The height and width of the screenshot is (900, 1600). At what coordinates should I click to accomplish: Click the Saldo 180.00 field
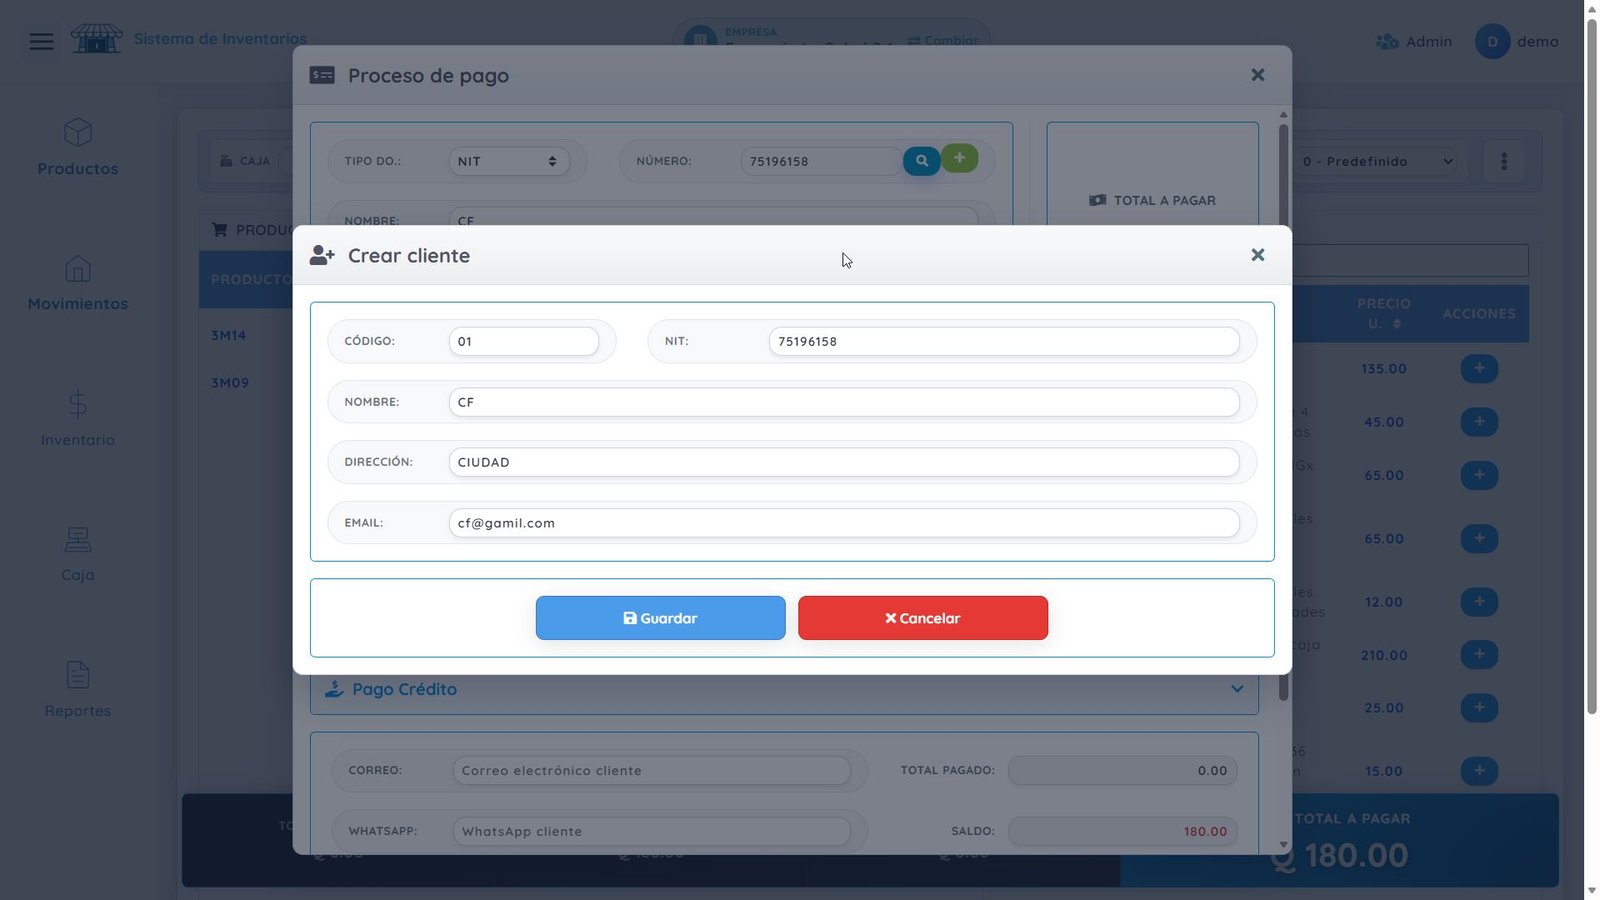tap(1123, 832)
